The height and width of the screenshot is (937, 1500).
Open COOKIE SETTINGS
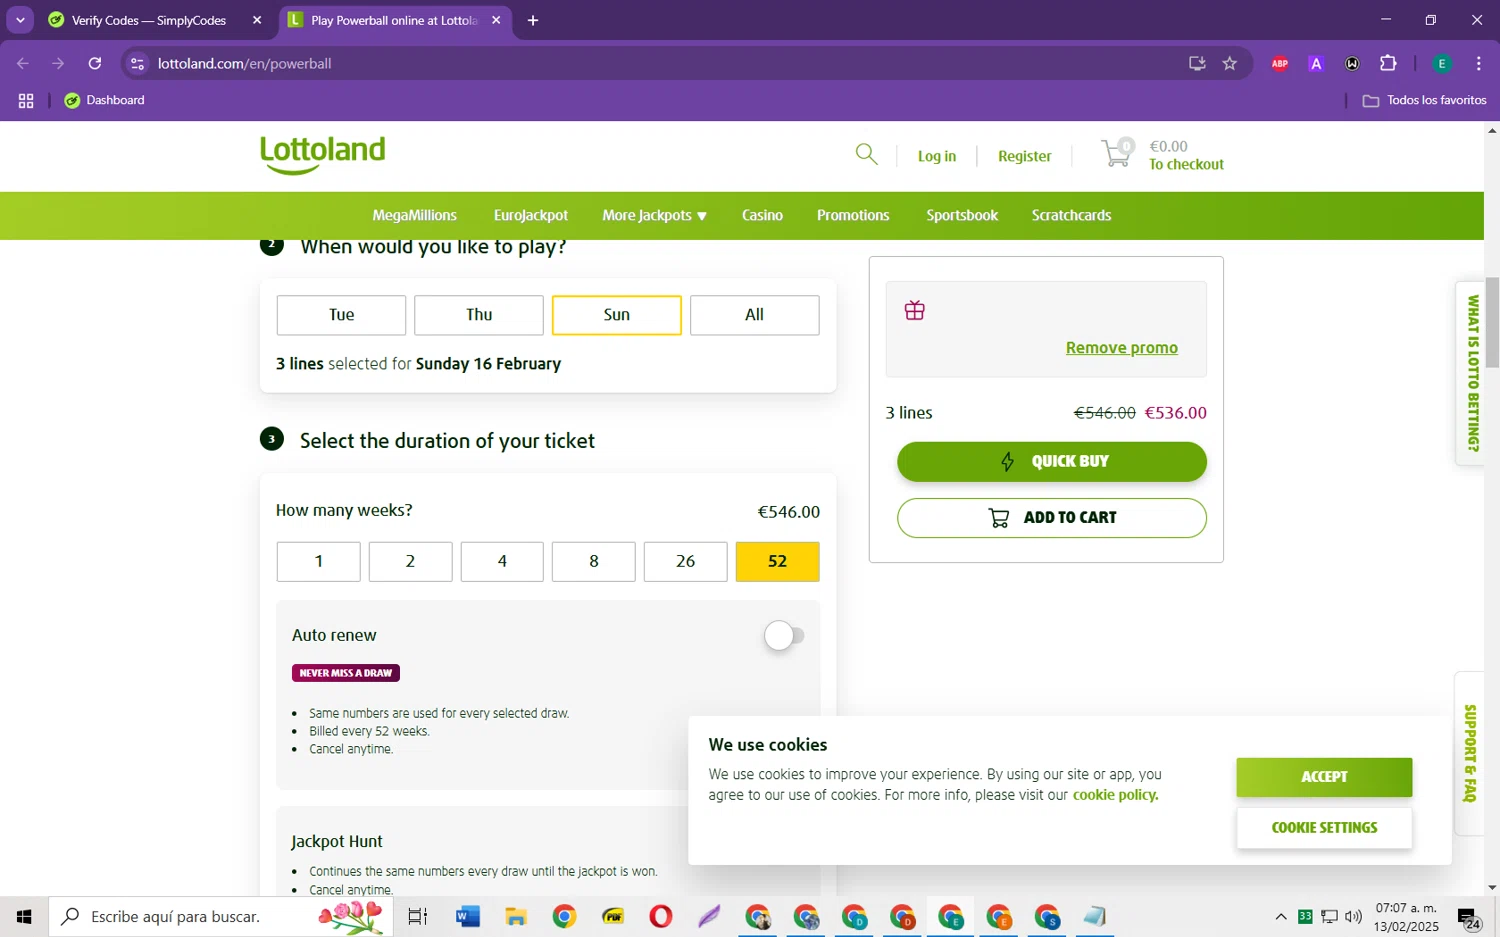1324,828
